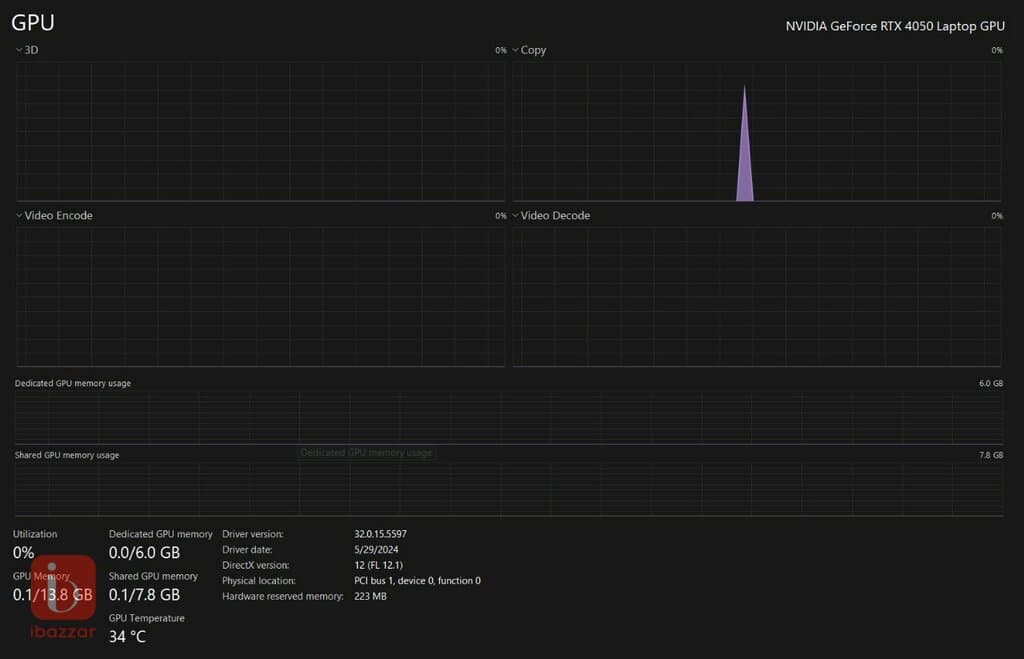The image size is (1024, 659).
Task: Click the GPU heading title
Action: point(33,23)
